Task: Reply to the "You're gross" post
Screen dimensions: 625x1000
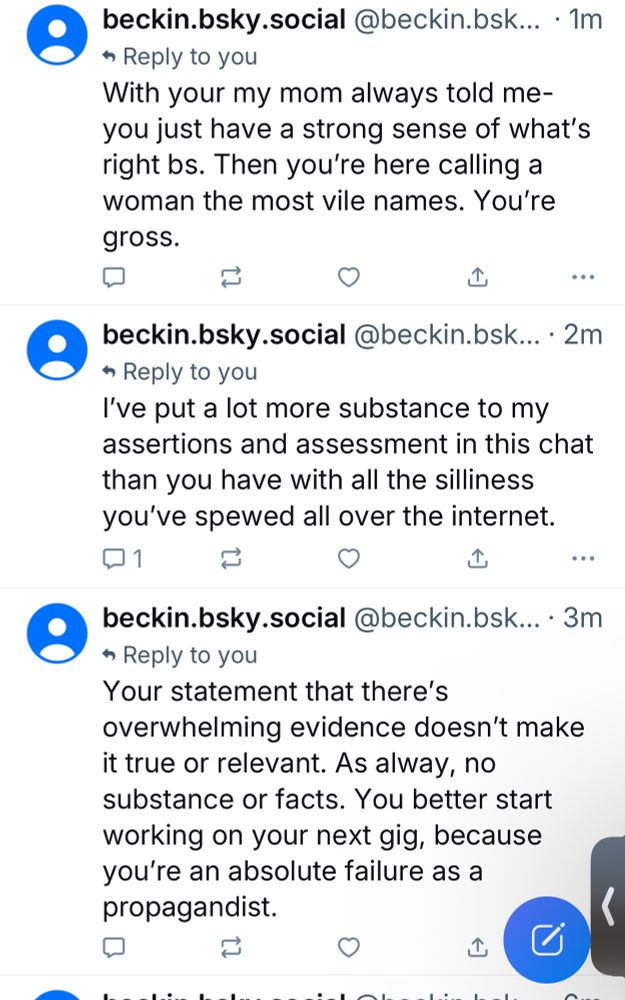Action: (x=114, y=276)
